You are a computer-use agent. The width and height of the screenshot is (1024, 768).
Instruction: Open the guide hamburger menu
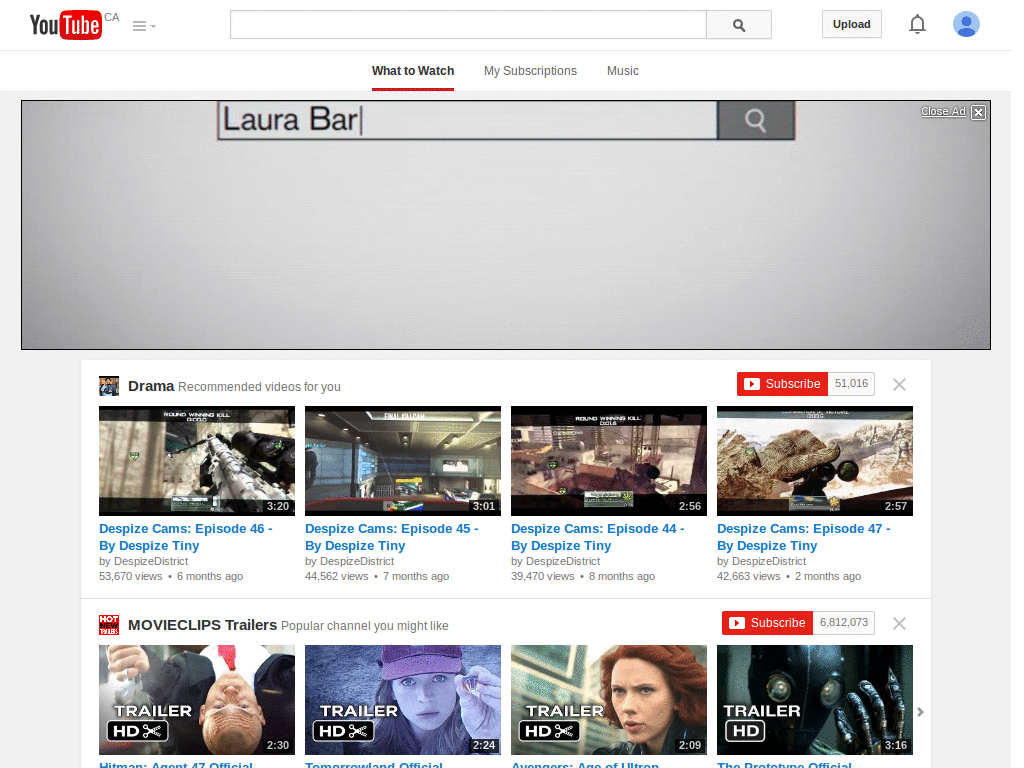(144, 26)
